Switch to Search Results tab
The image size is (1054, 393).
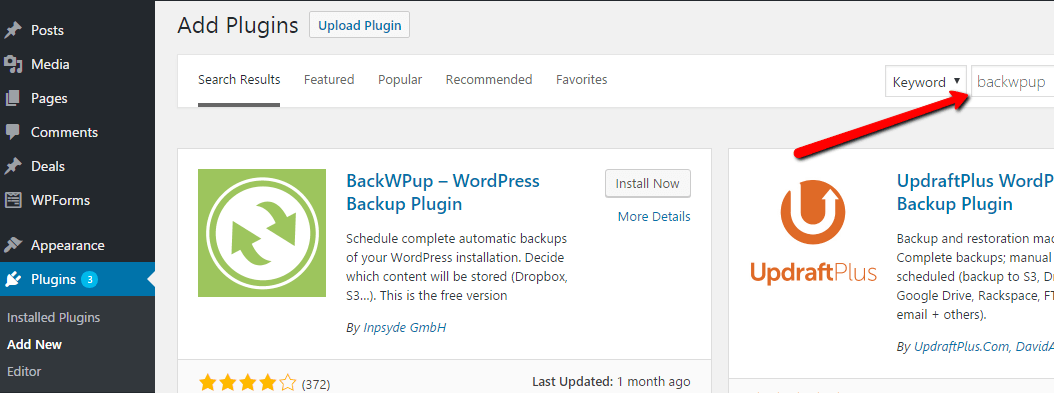pos(239,80)
